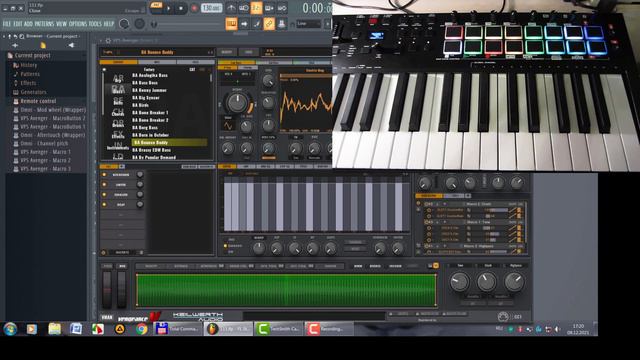640x360 pixels.
Task: Select the DR Drums preset category
Action: [x=118, y=124]
